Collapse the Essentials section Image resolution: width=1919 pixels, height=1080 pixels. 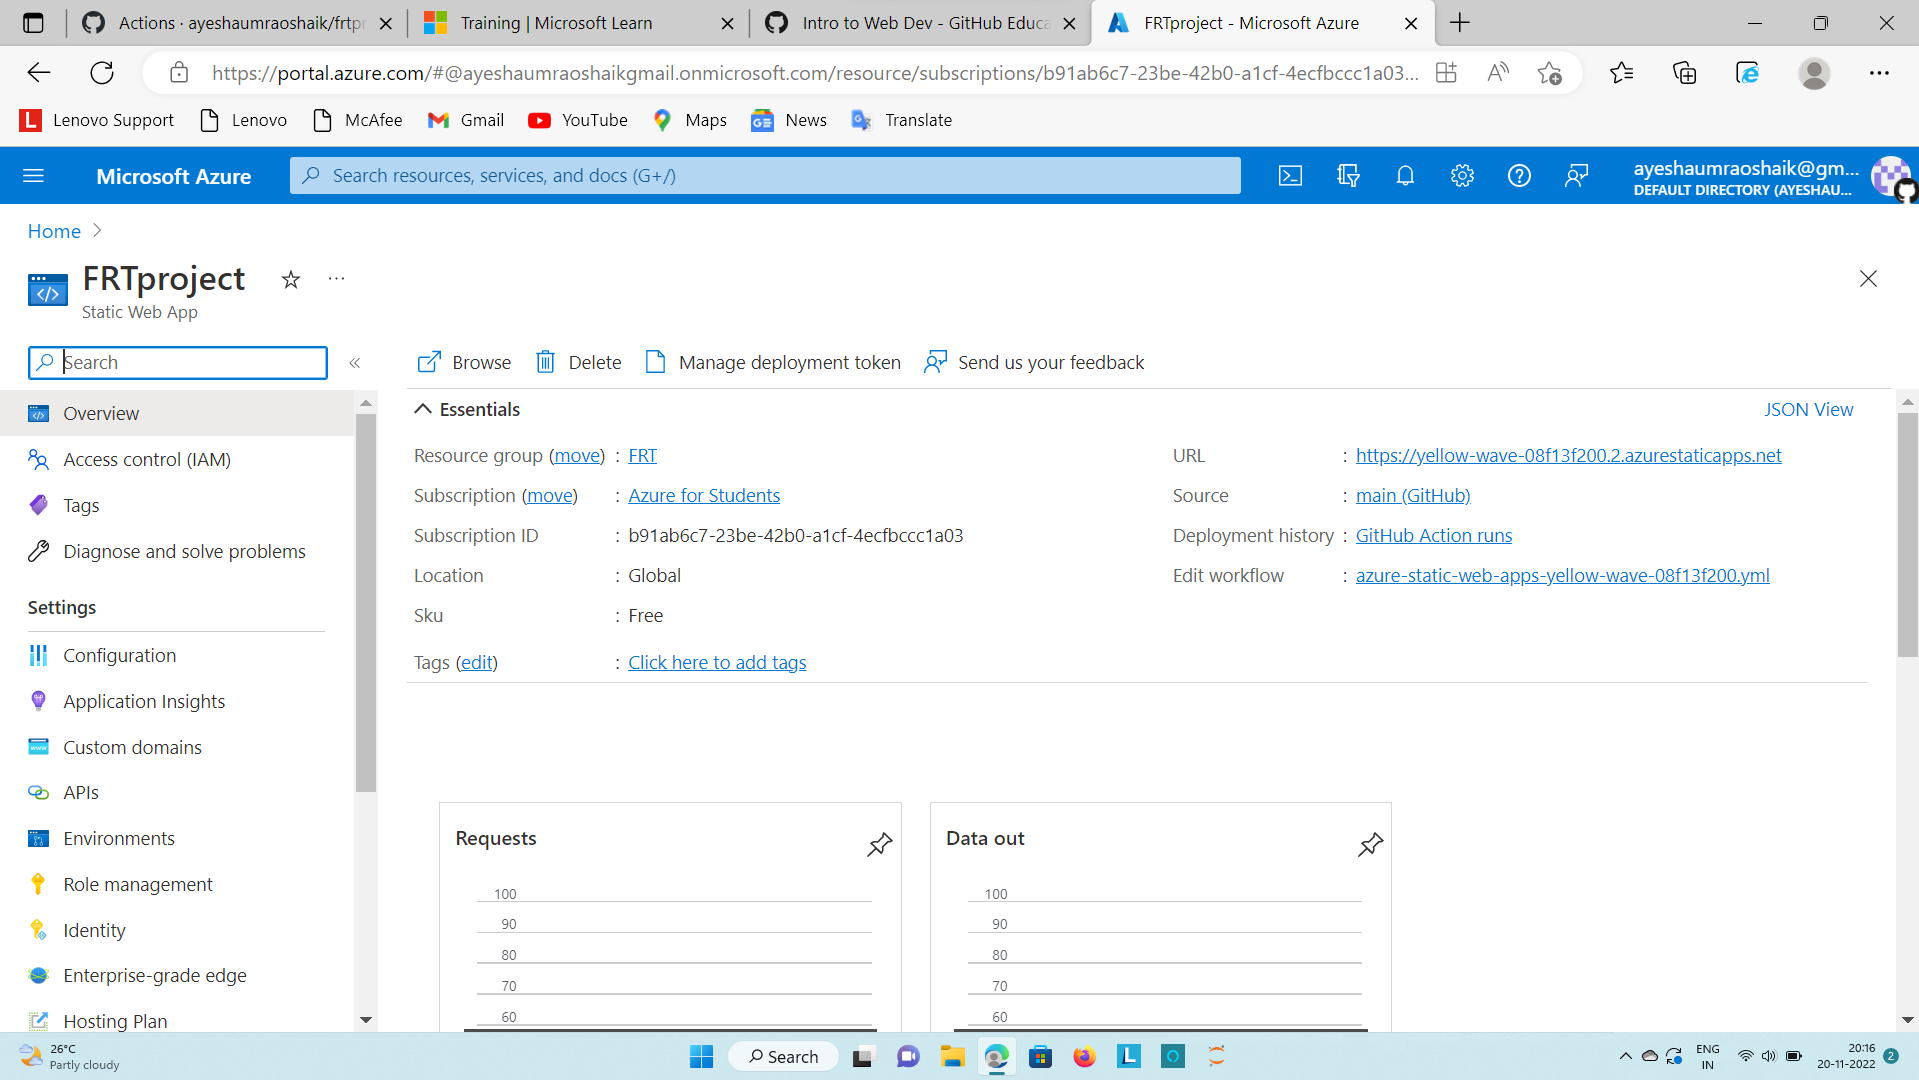pyautogui.click(x=422, y=409)
